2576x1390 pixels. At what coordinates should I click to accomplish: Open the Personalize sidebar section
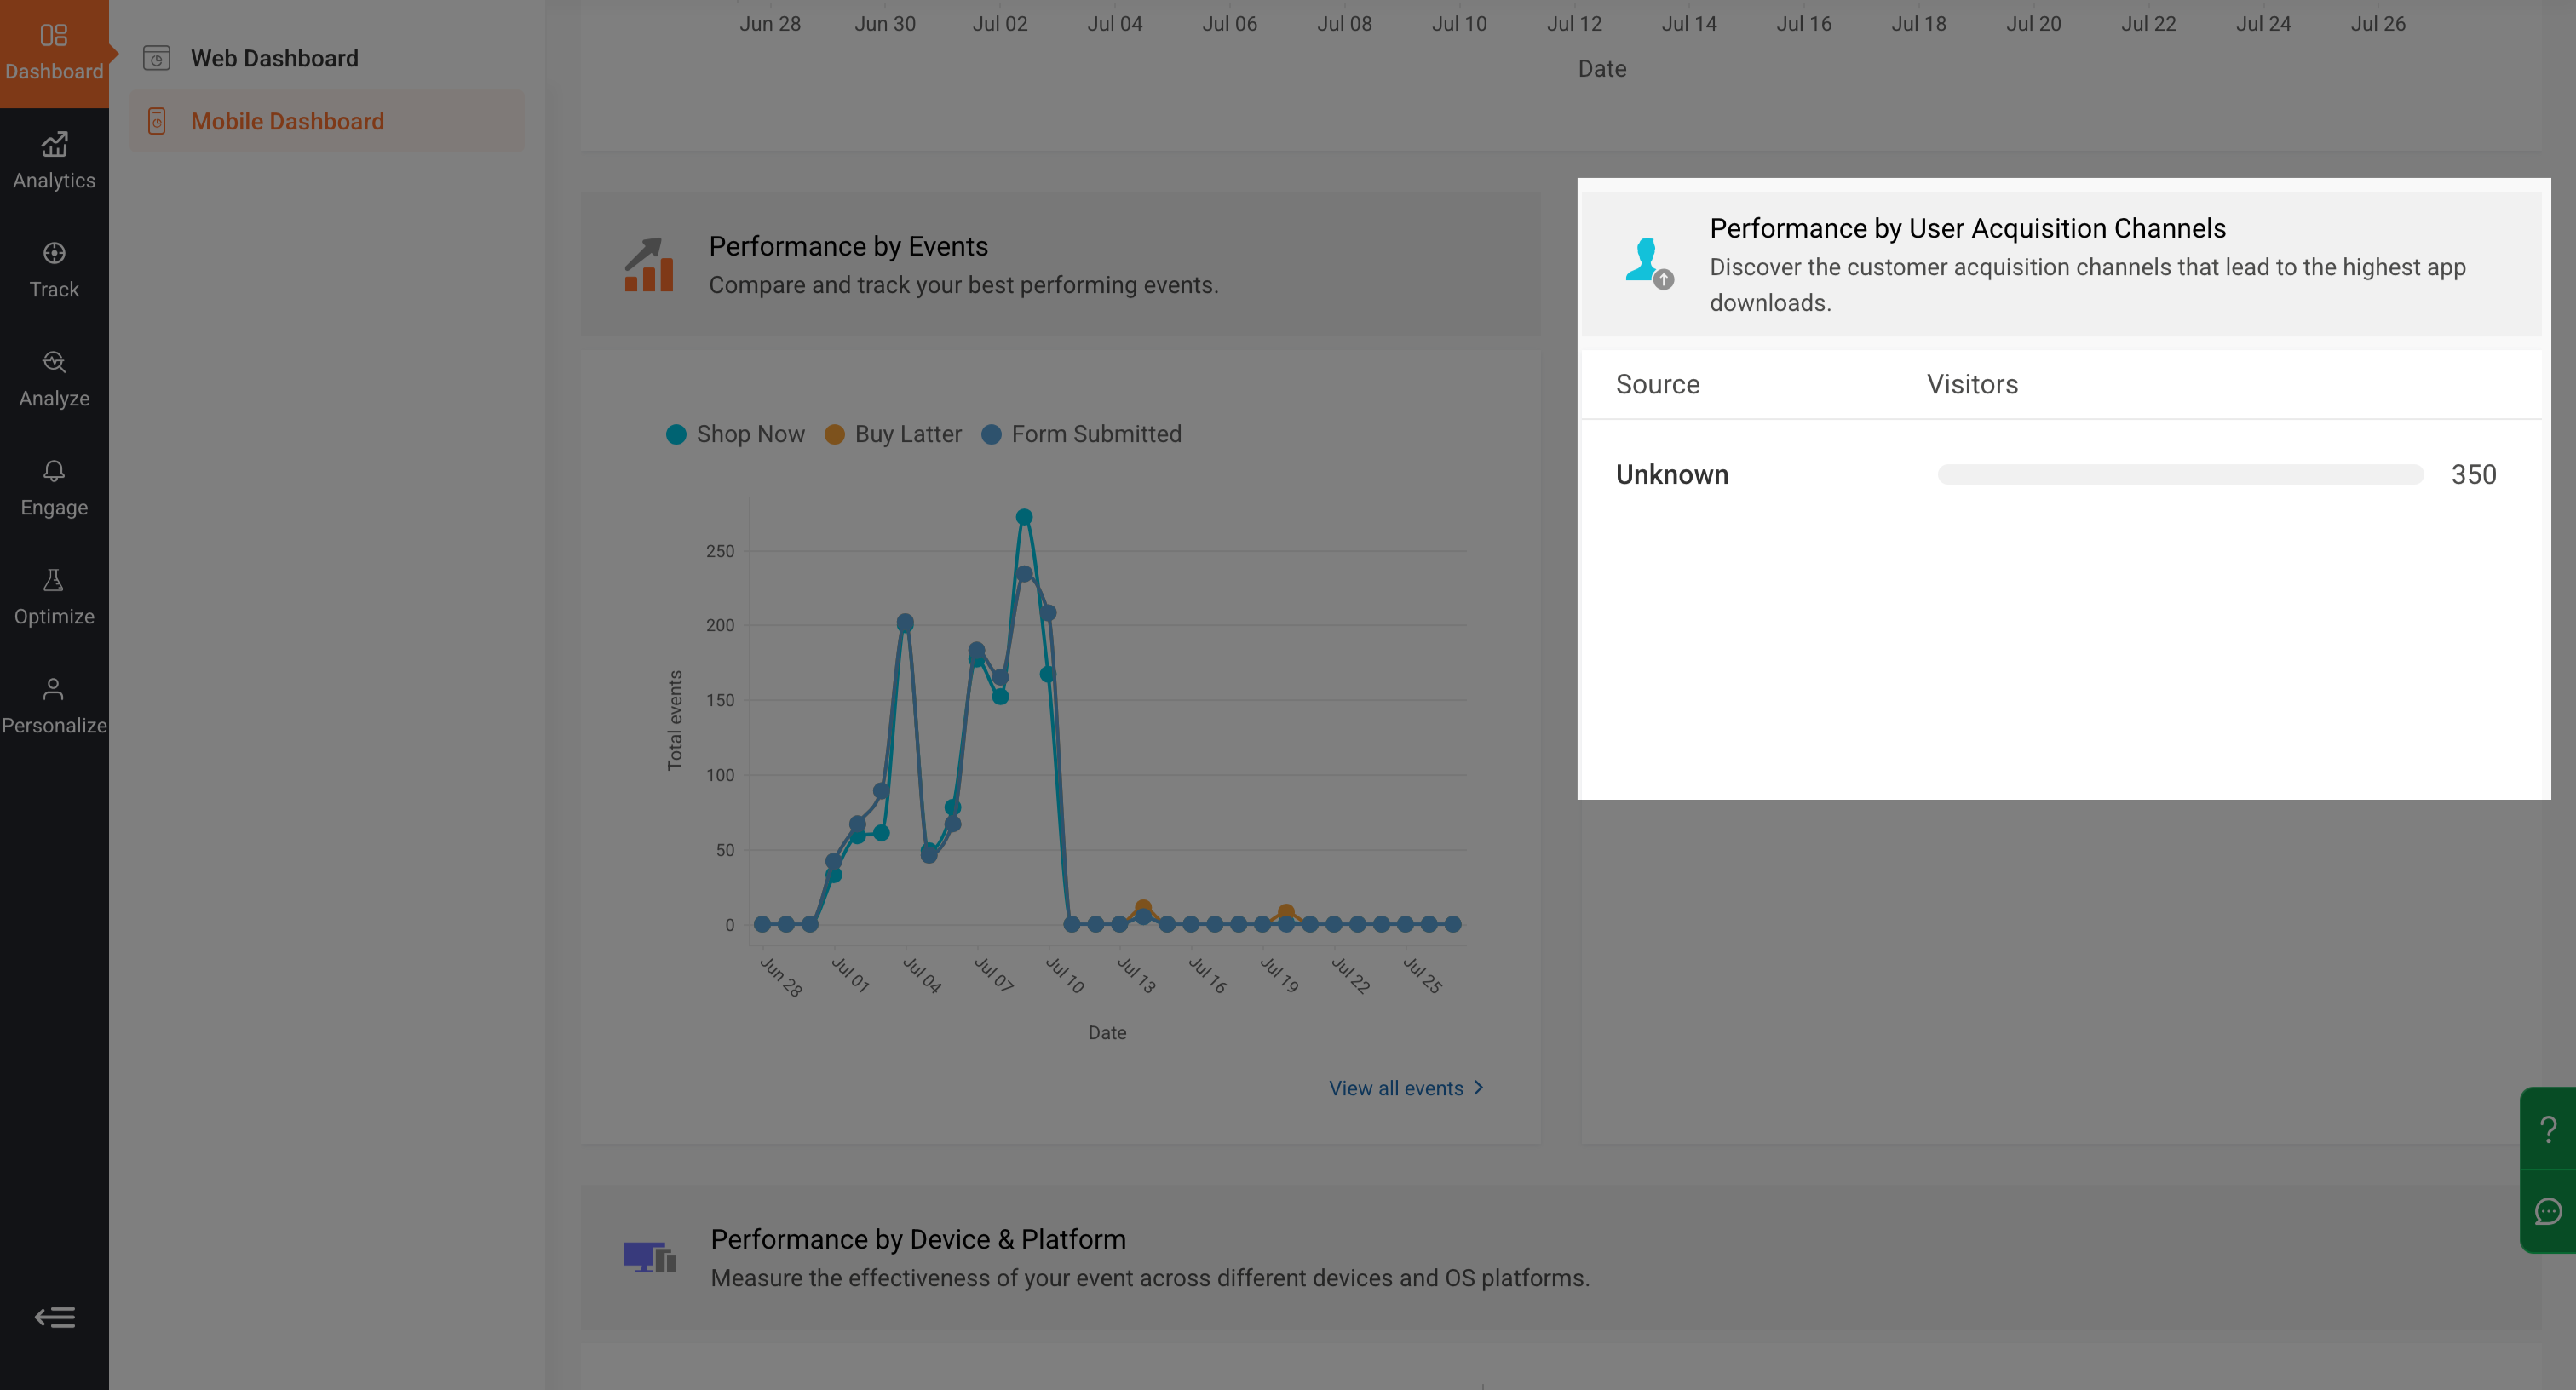pos(54,706)
